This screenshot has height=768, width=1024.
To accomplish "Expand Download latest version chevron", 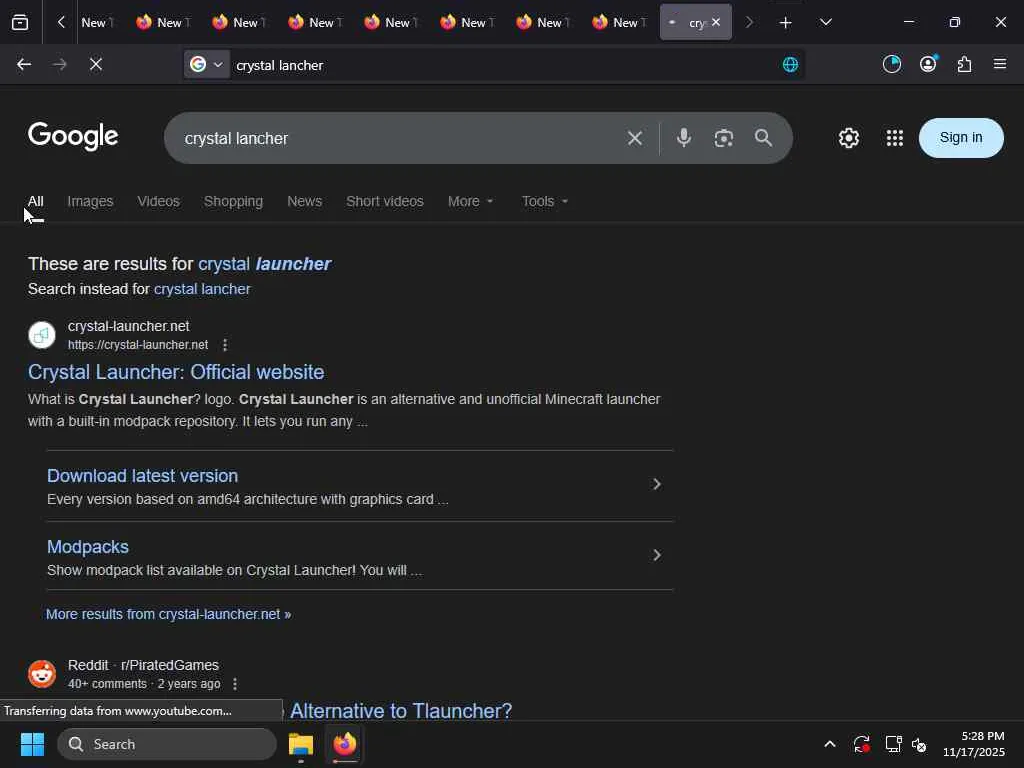I will (657, 484).
